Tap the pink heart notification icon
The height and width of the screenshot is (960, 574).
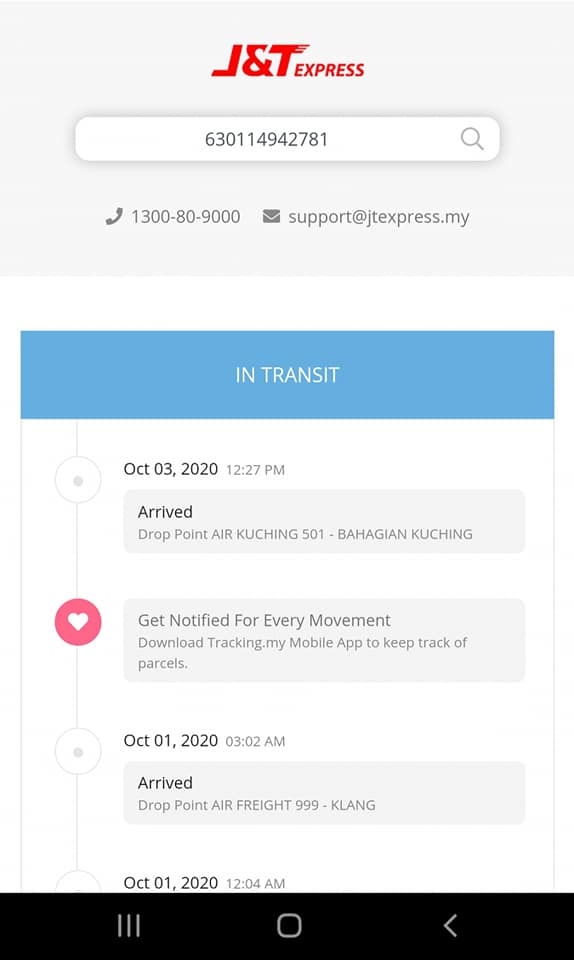point(78,621)
